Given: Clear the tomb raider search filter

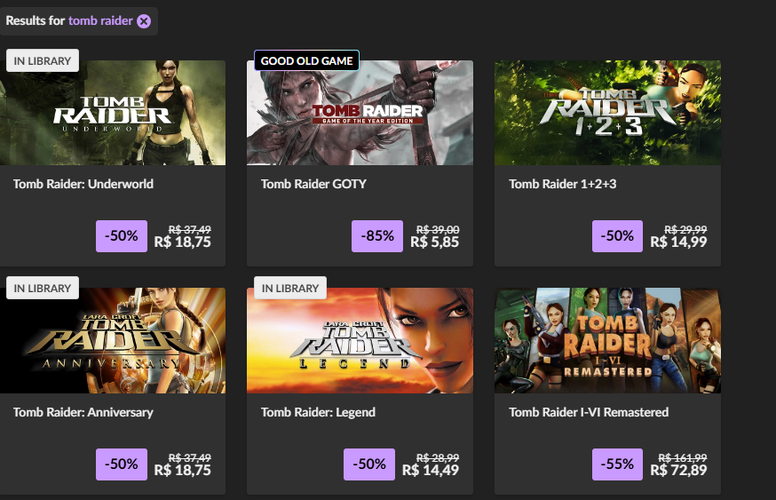Looking at the screenshot, I should click(x=144, y=21).
